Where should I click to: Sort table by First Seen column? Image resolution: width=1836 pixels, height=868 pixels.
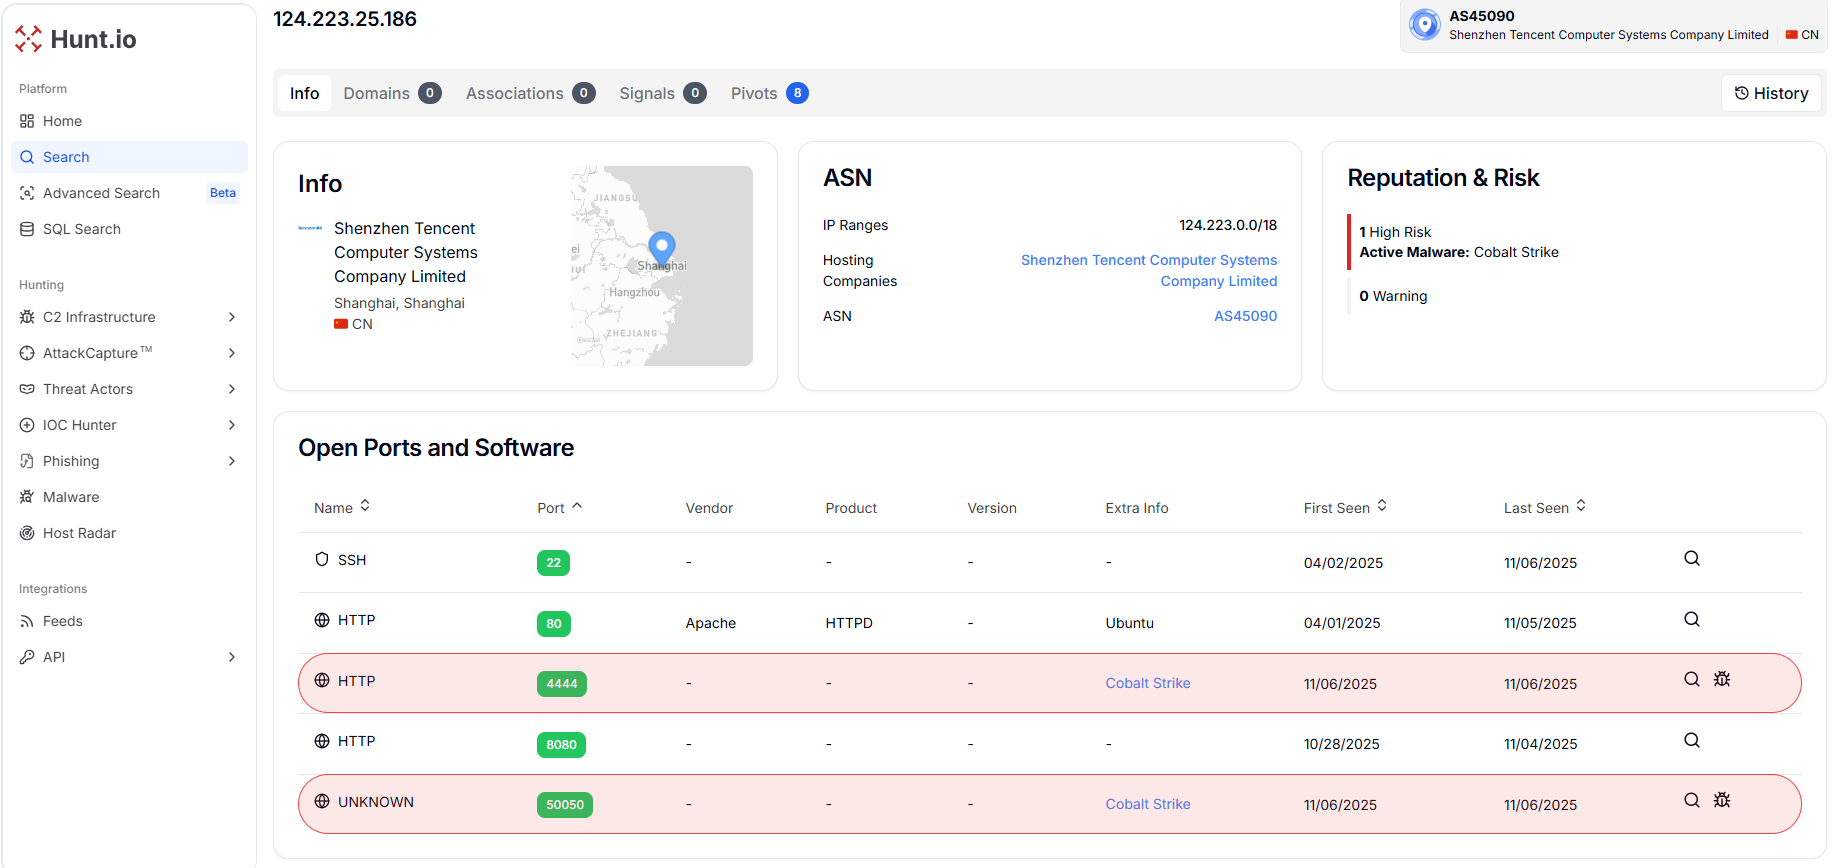pos(1346,507)
